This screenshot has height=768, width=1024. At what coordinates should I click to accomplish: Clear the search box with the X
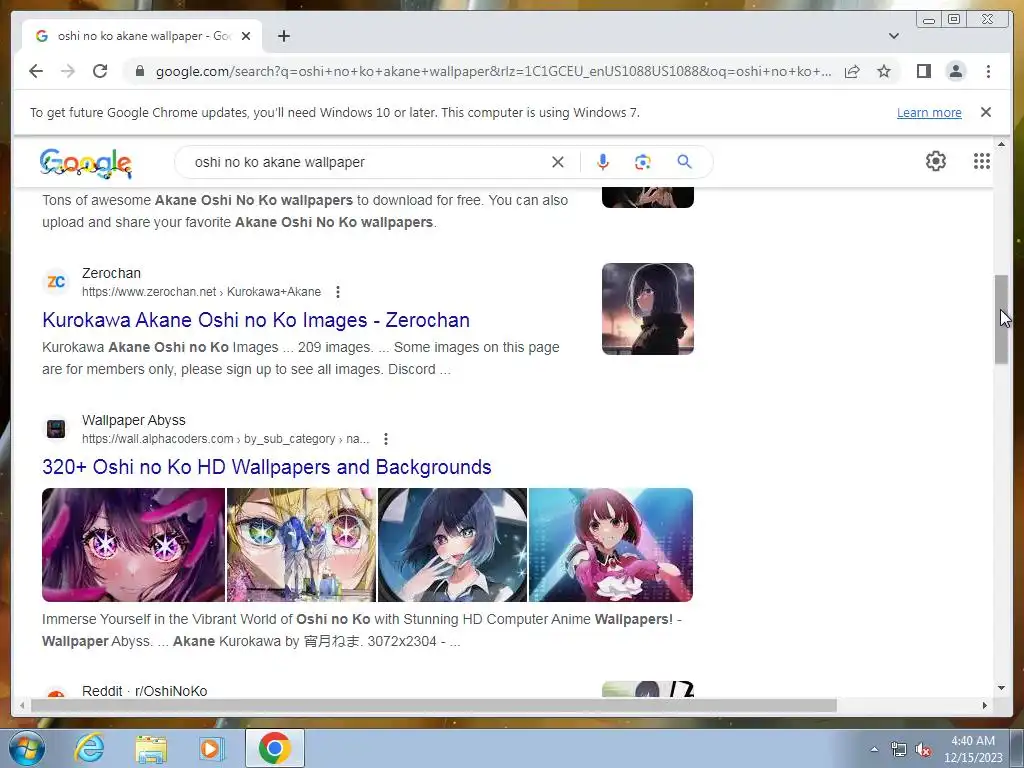[557, 162]
